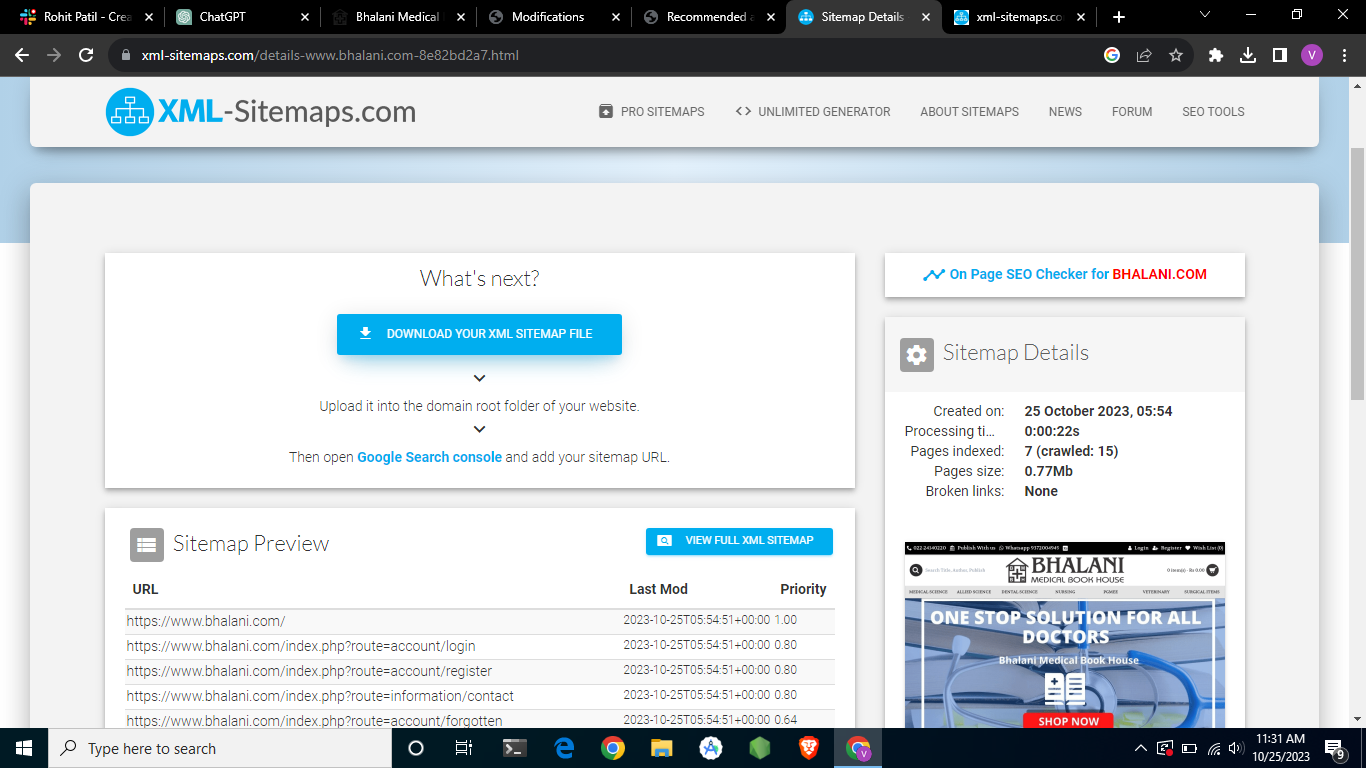Open notification center icon

(x=1335, y=748)
